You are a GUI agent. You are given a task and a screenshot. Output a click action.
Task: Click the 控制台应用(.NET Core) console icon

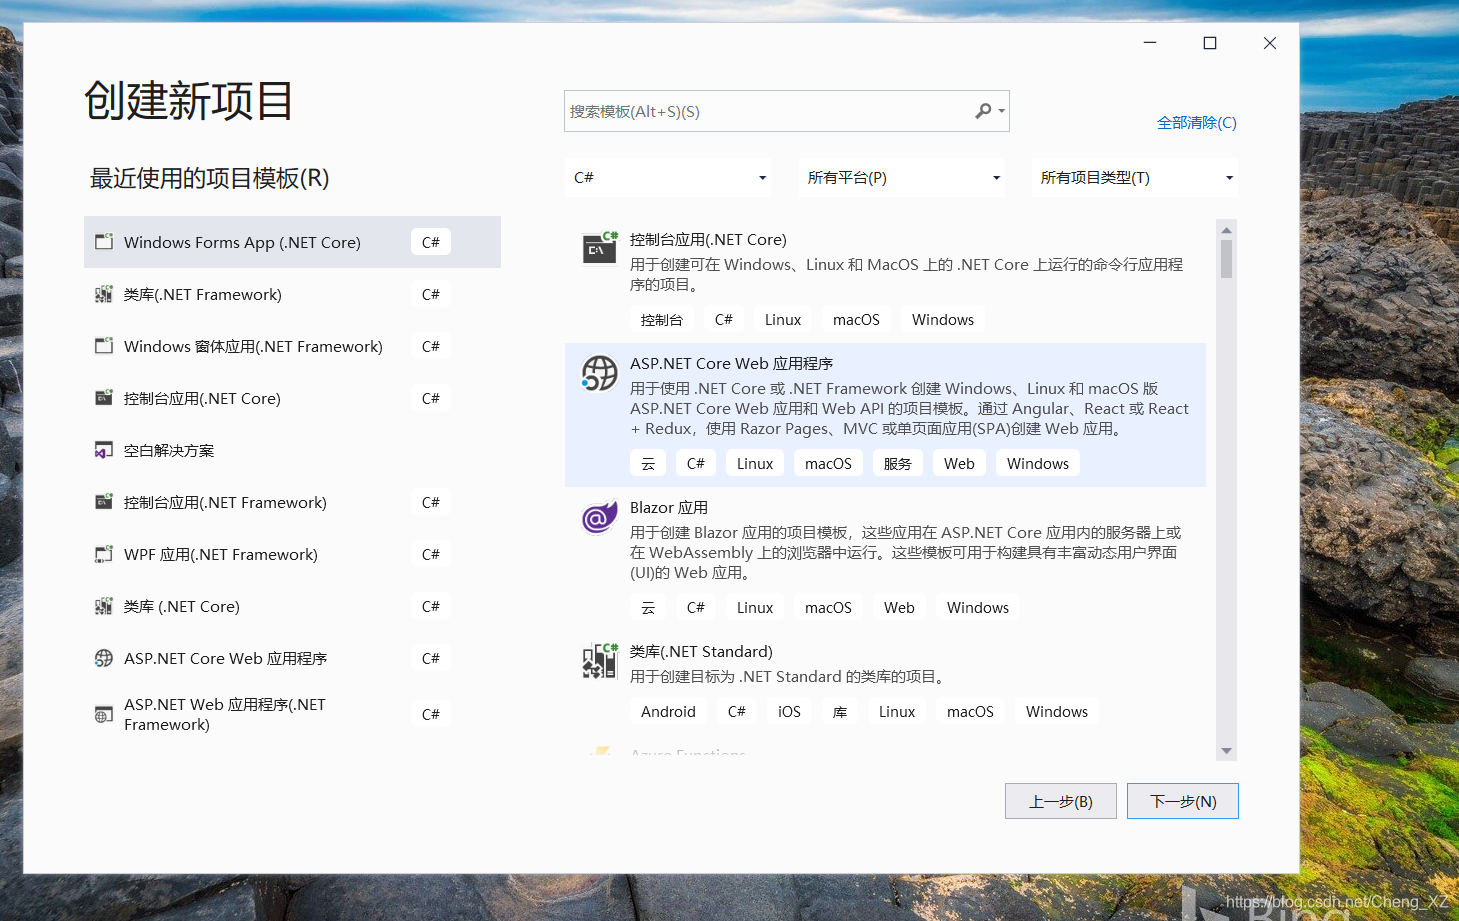(598, 248)
